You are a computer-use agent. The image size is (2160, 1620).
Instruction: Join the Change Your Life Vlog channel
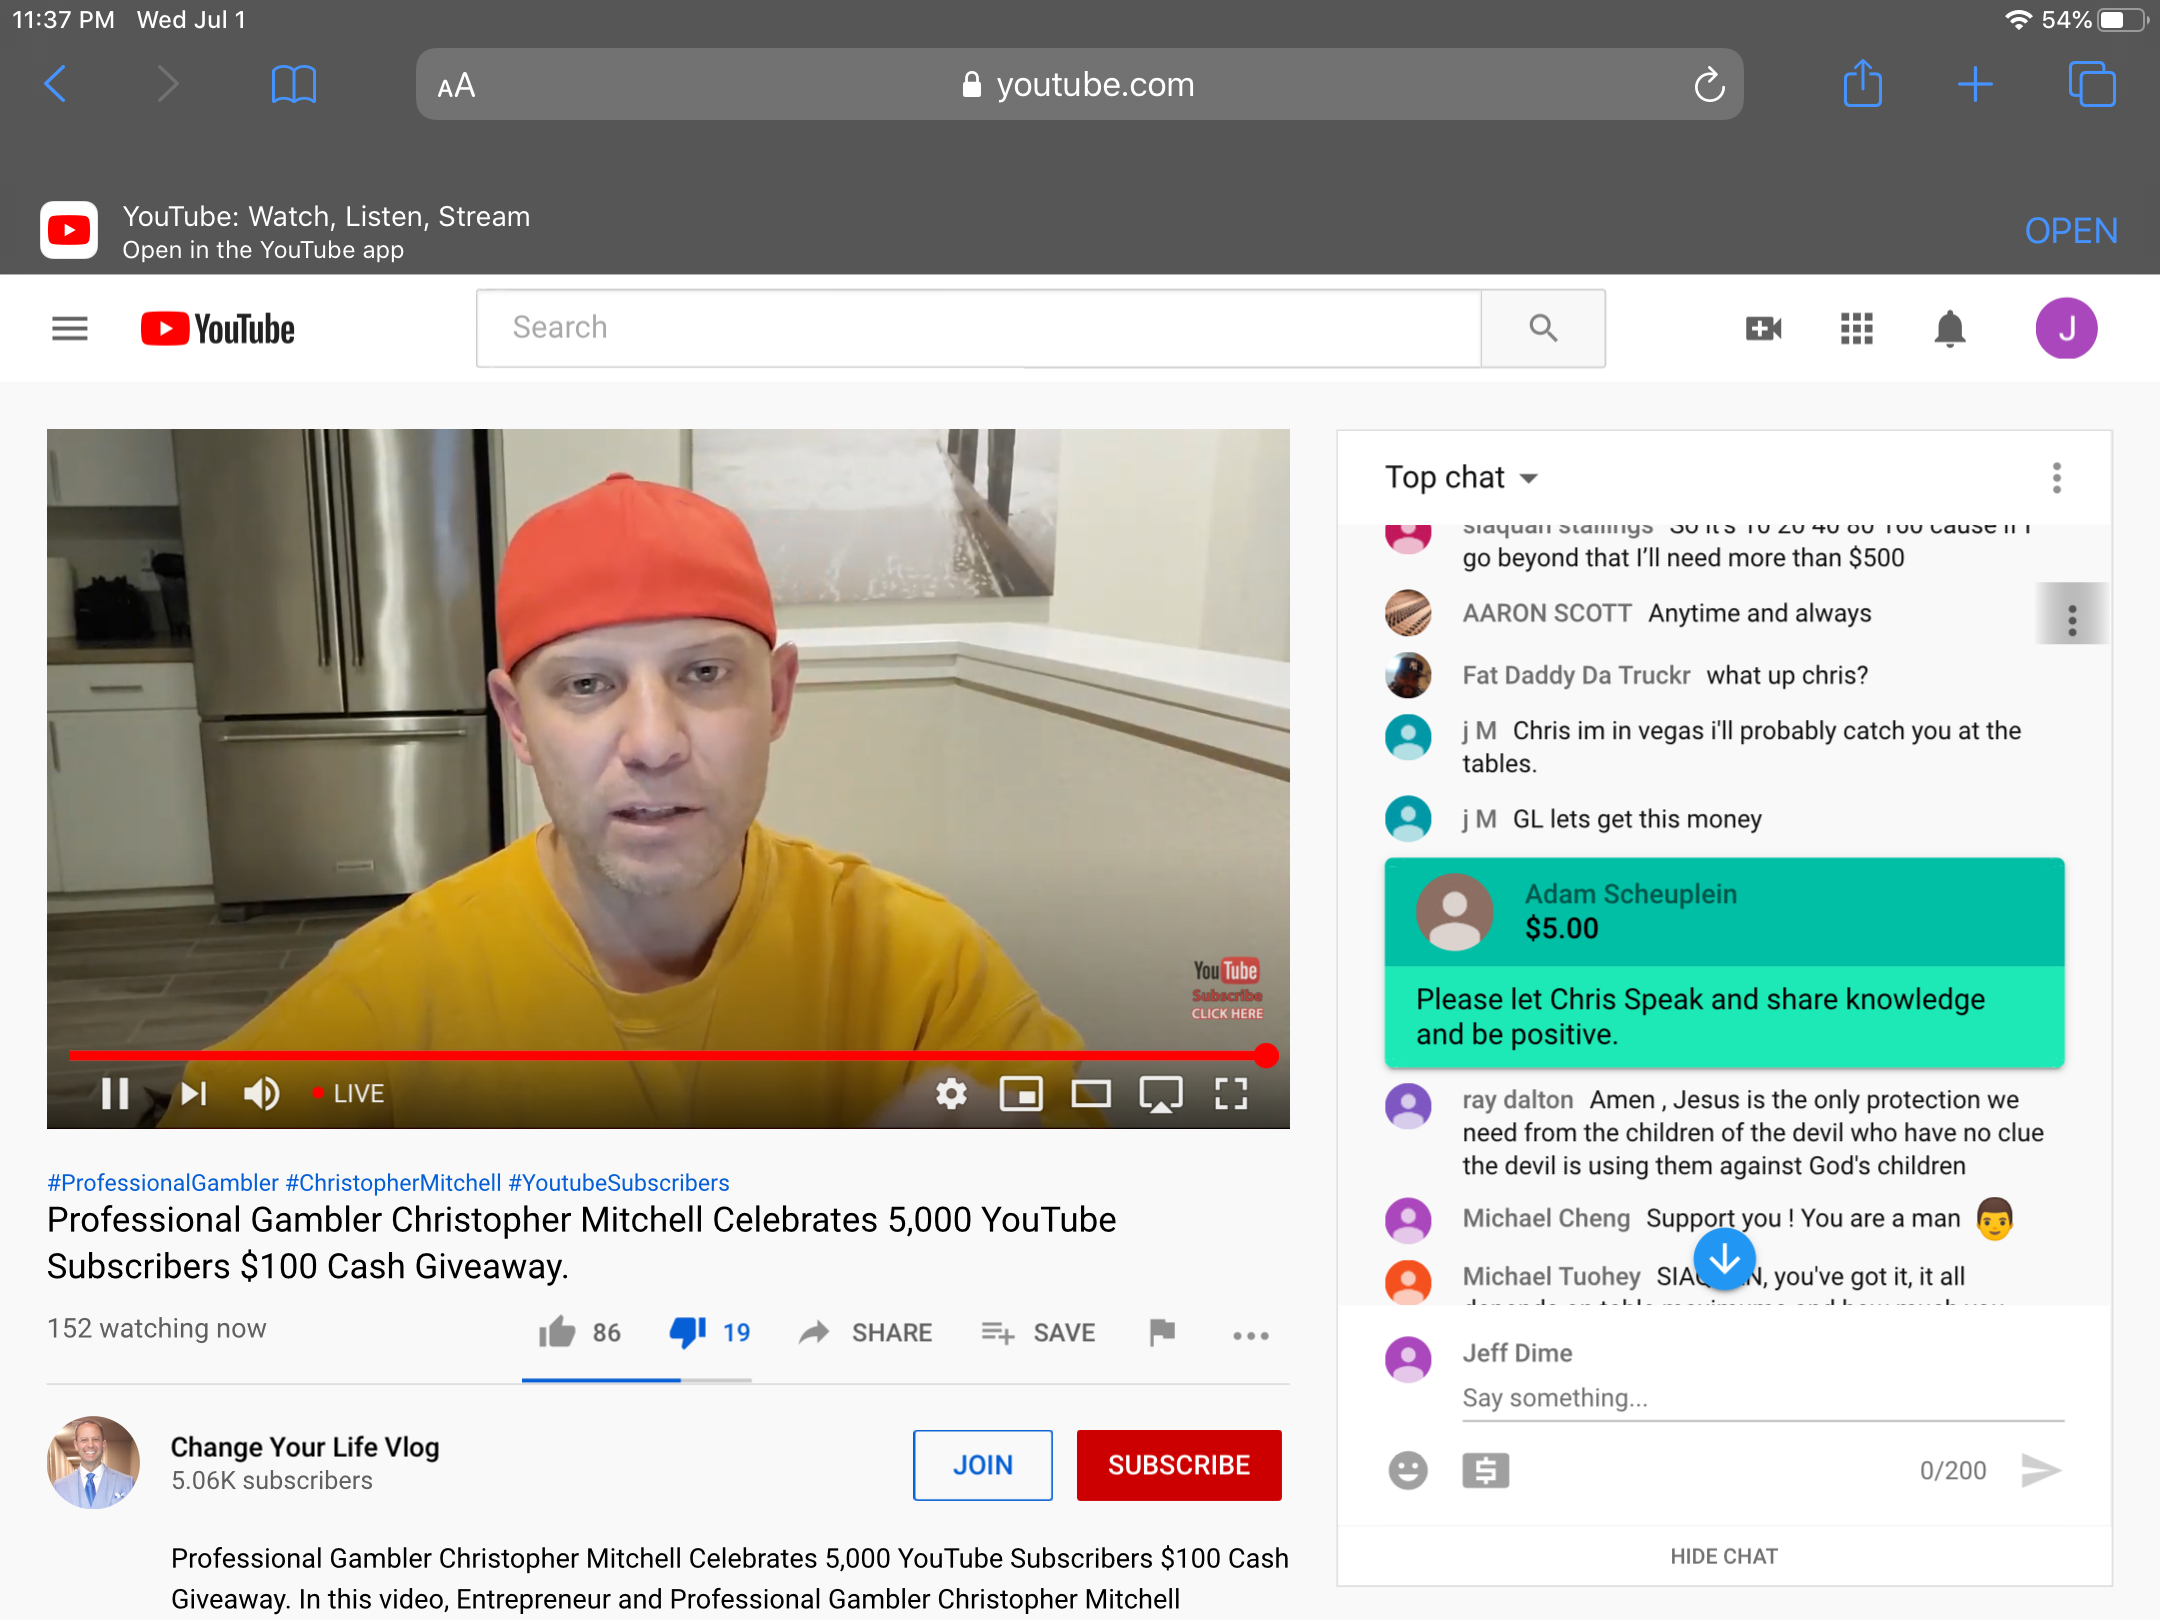pyautogui.click(x=982, y=1465)
